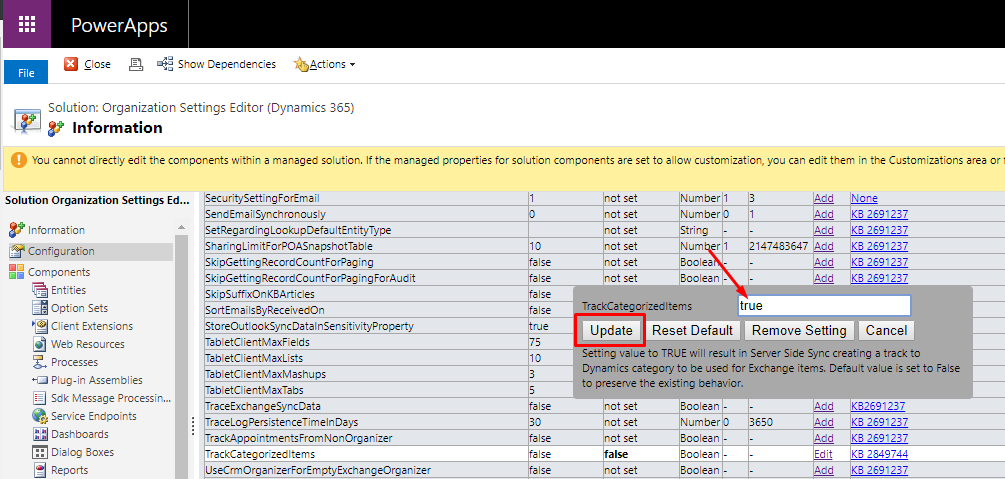Click the yellow warning icon
Screen dimensions: 1005x479
click(19, 160)
